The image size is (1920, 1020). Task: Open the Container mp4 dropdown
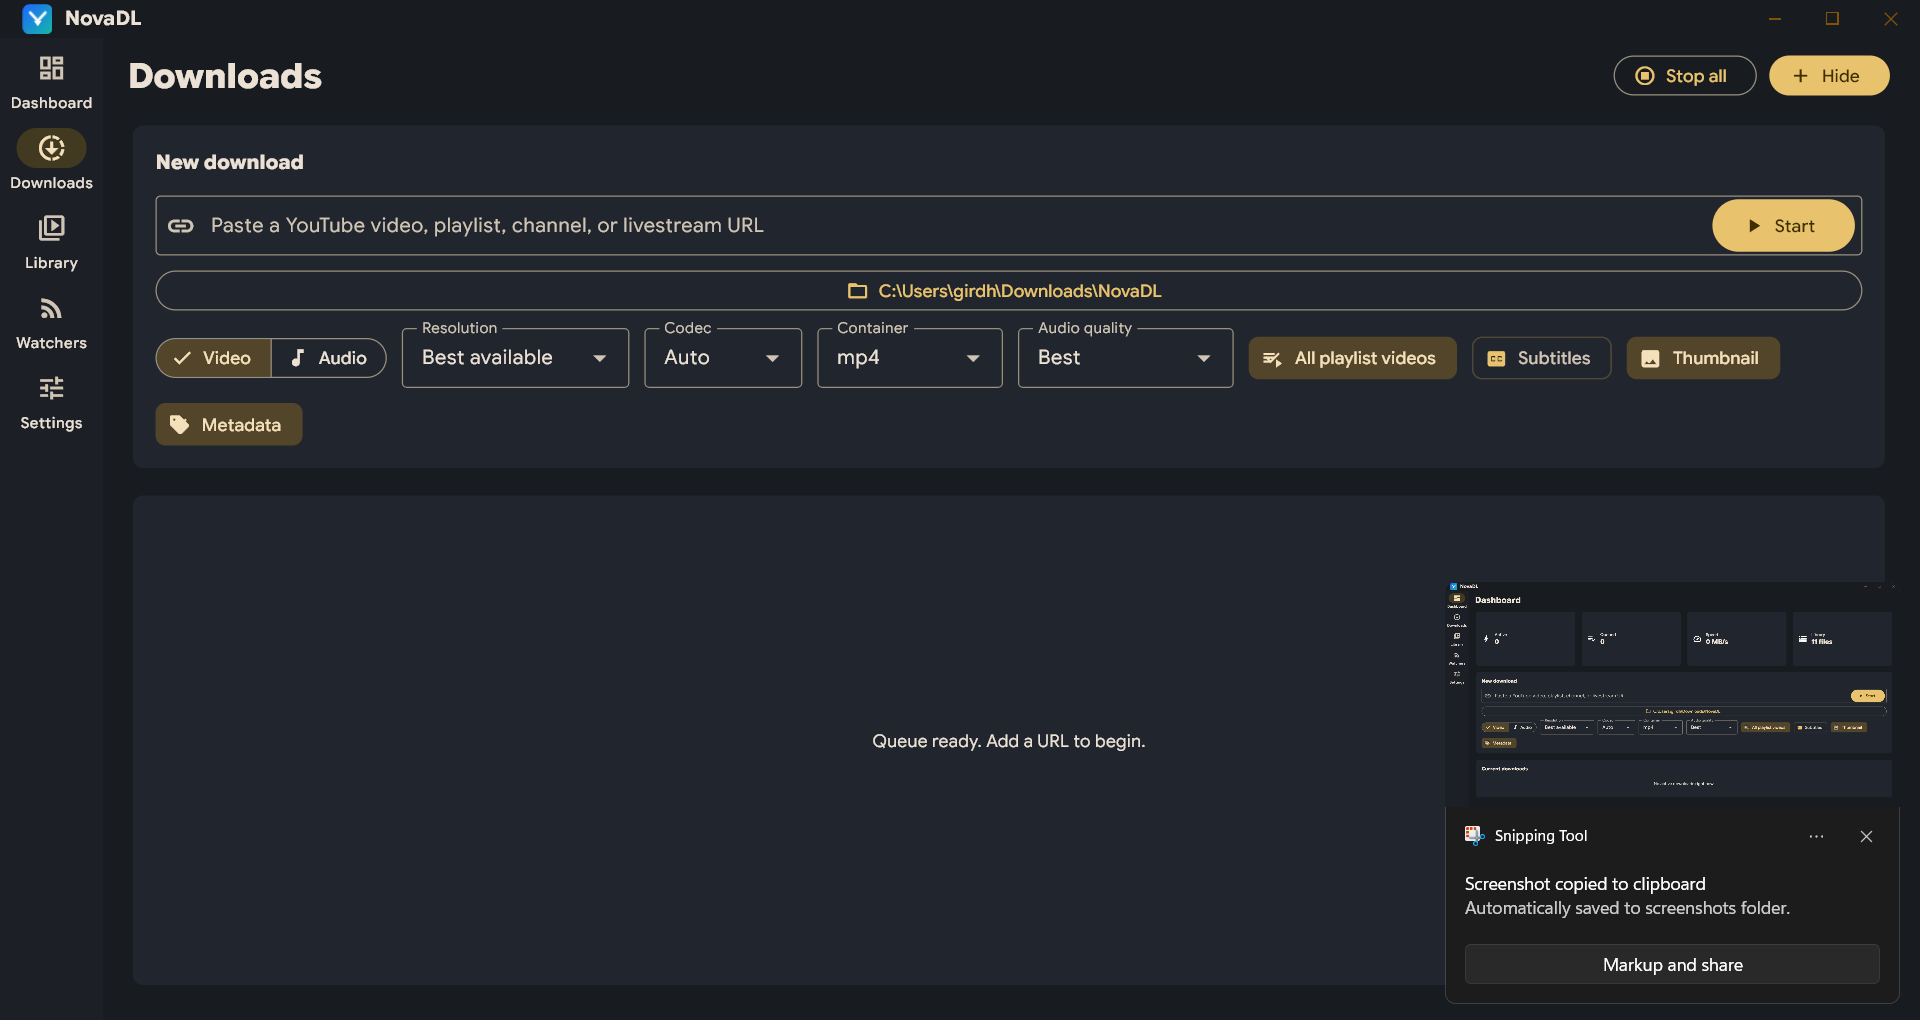pyautogui.click(x=910, y=358)
